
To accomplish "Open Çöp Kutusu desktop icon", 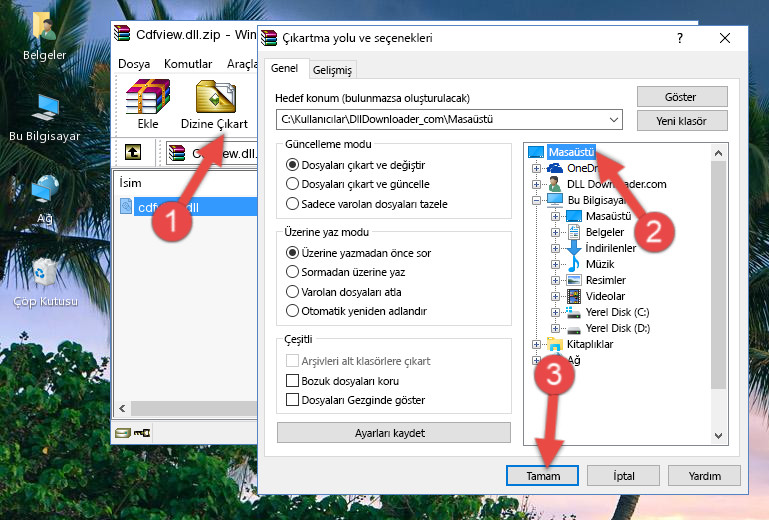I will [45, 283].
